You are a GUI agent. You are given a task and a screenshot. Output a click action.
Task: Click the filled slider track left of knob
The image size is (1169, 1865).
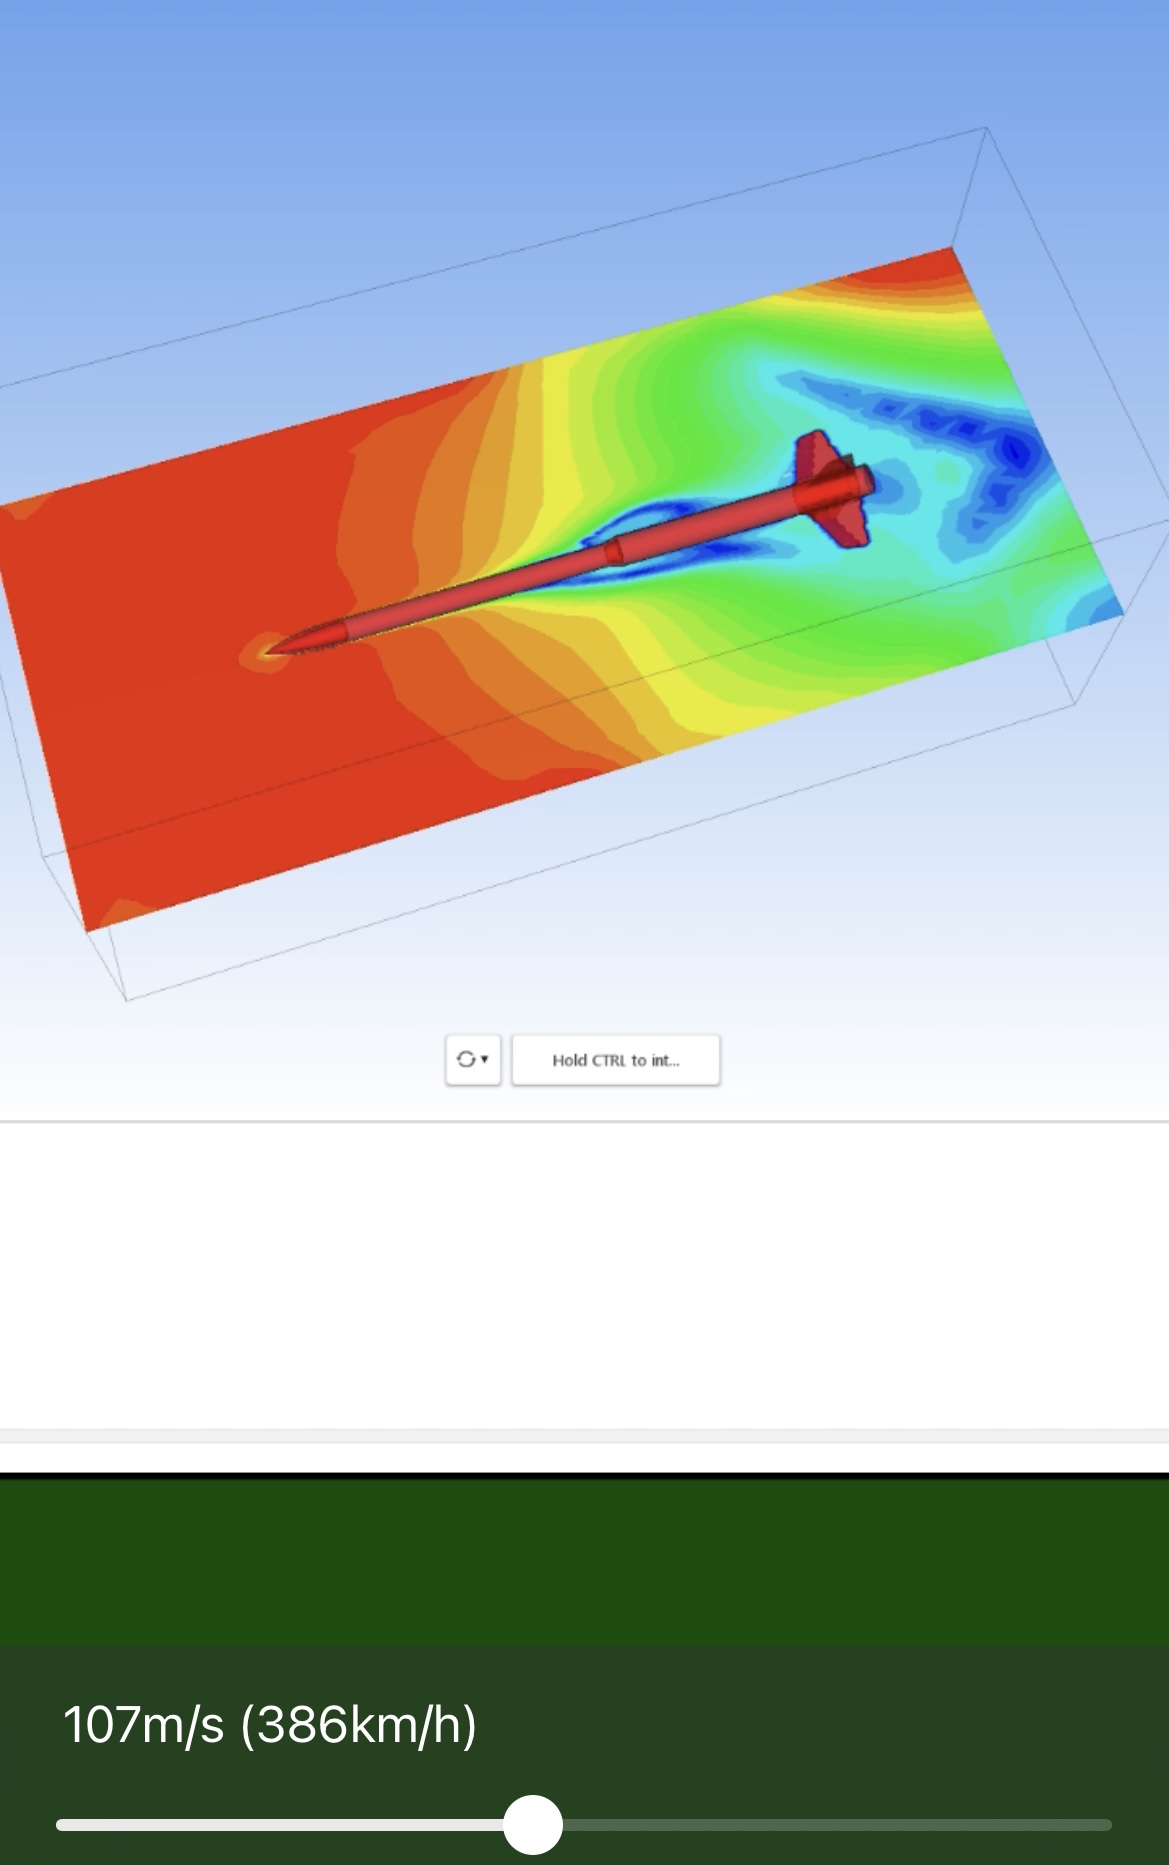click(280, 1825)
